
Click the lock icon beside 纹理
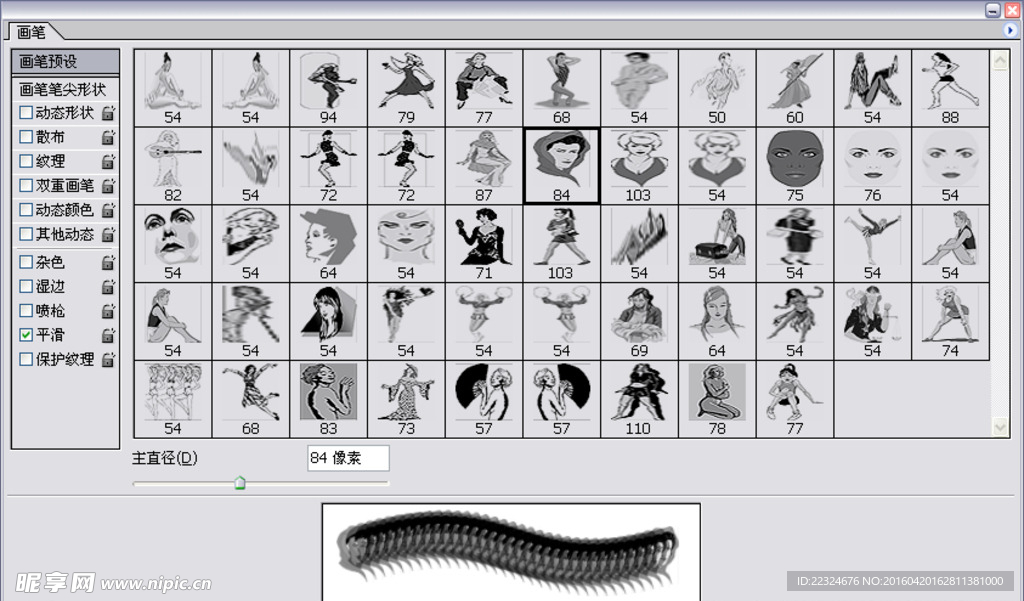coord(108,161)
